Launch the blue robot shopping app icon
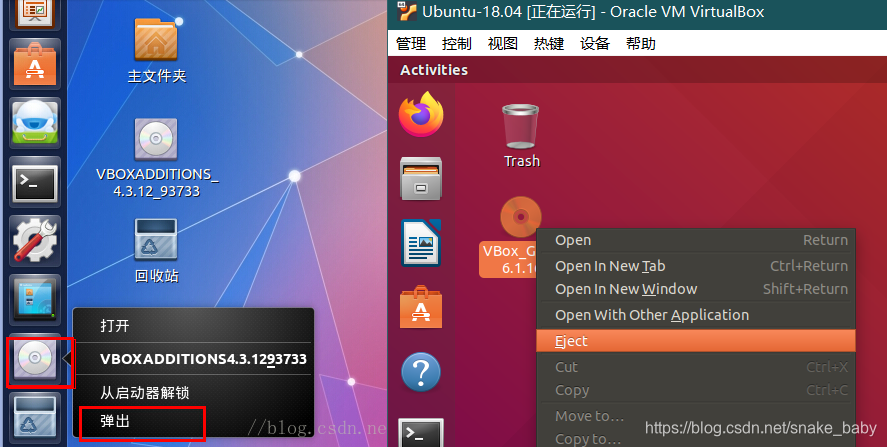887x447 pixels. 35,123
